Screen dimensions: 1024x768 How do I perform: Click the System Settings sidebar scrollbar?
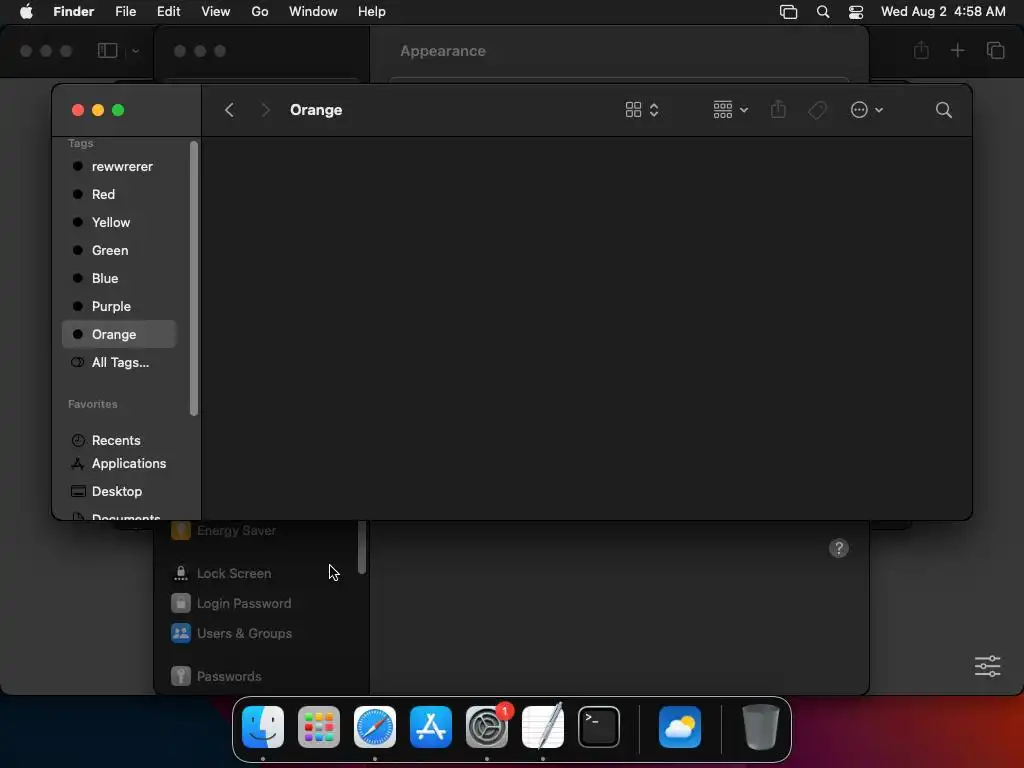(x=362, y=547)
